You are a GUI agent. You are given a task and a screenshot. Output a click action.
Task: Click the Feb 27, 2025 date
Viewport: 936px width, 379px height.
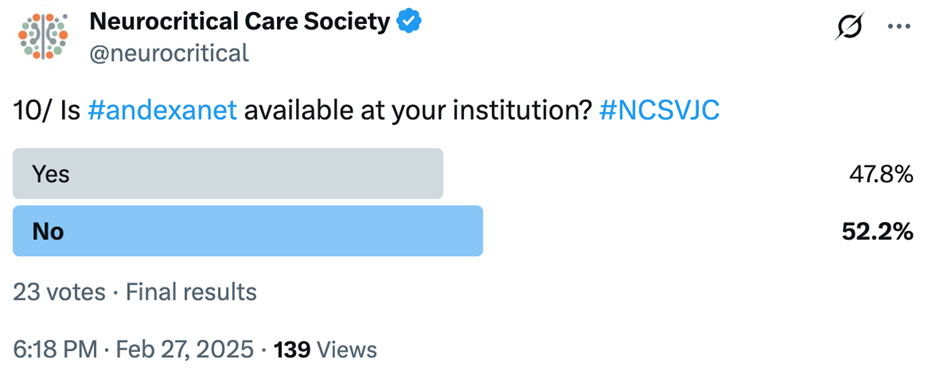(x=184, y=350)
